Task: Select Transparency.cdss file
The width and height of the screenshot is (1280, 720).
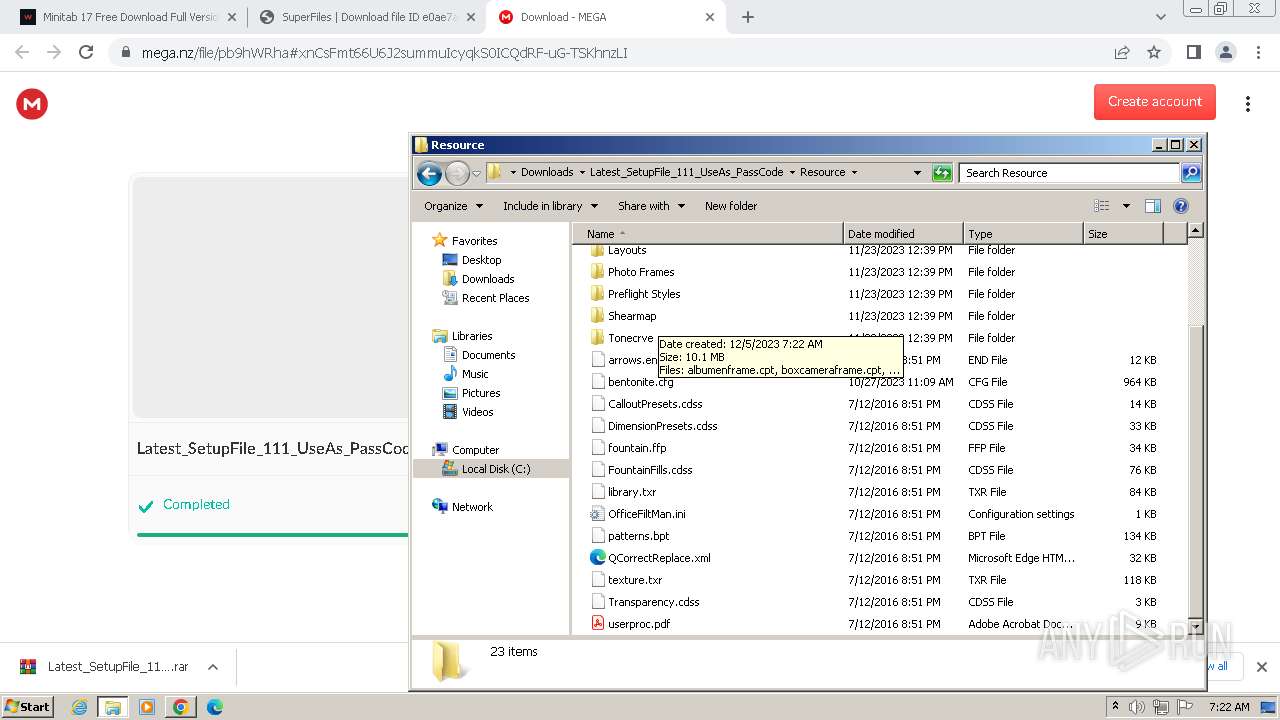Action: pyautogui.click(x=653, y=602)
